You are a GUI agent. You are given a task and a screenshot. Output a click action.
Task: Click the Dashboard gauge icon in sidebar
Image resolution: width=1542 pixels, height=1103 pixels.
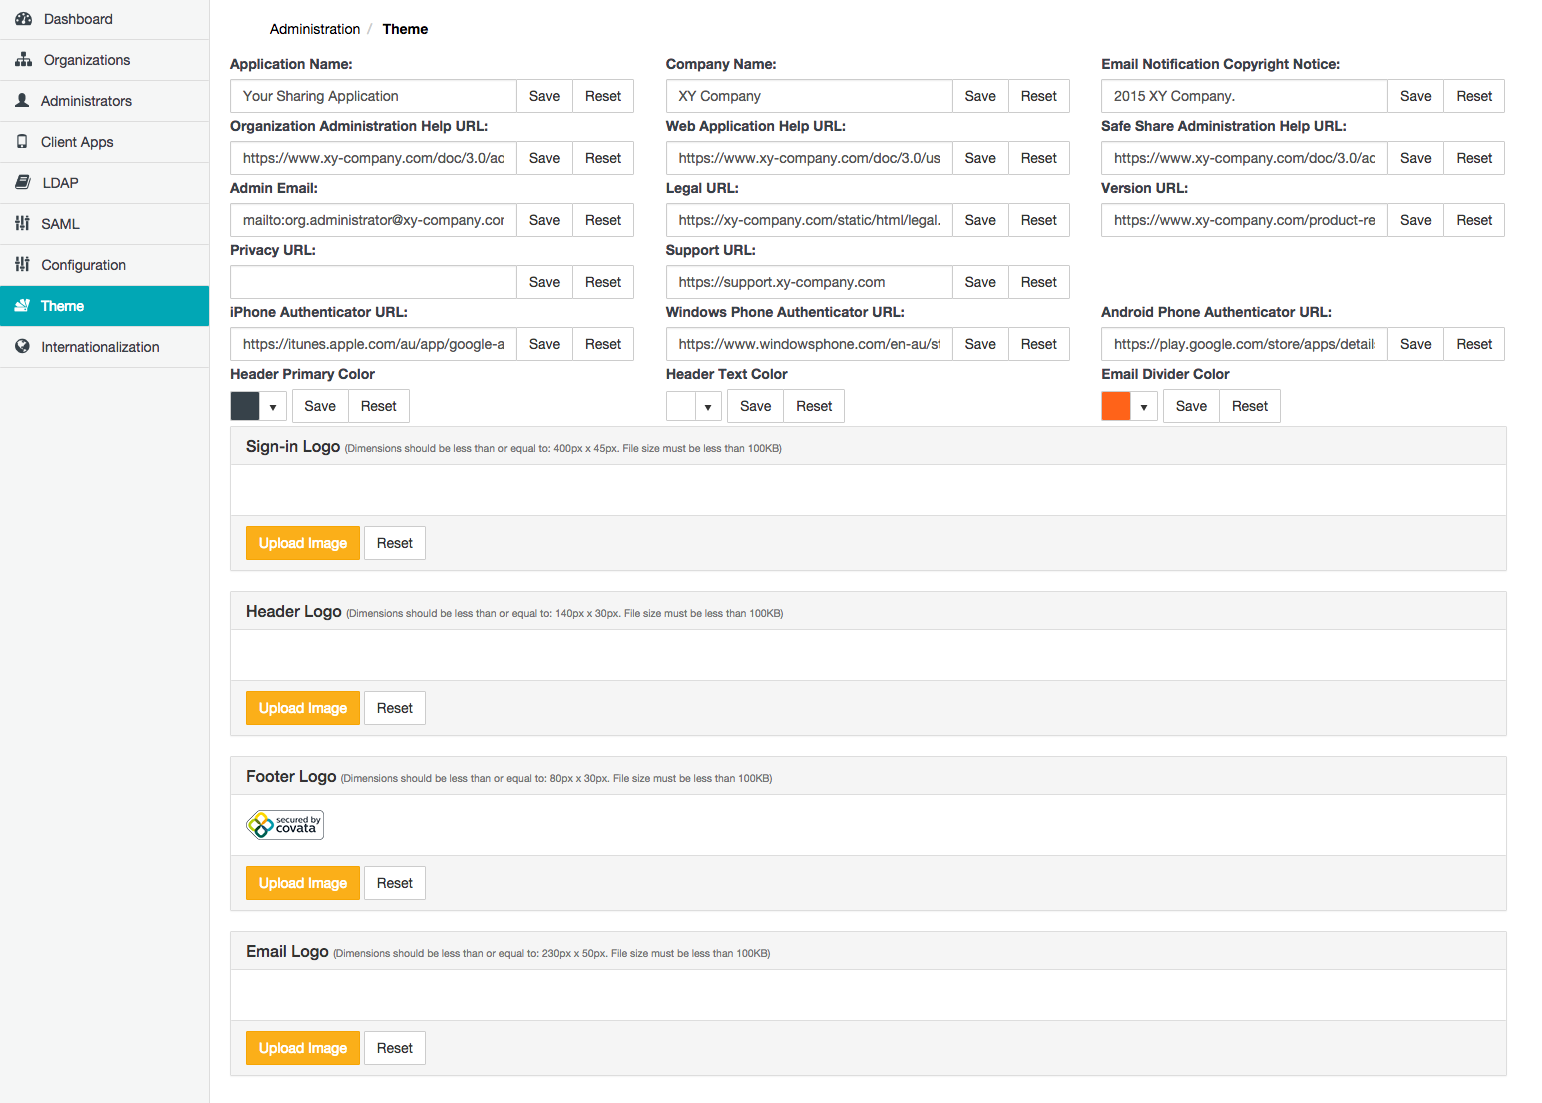pyautogui.click(x=23, y=19)
